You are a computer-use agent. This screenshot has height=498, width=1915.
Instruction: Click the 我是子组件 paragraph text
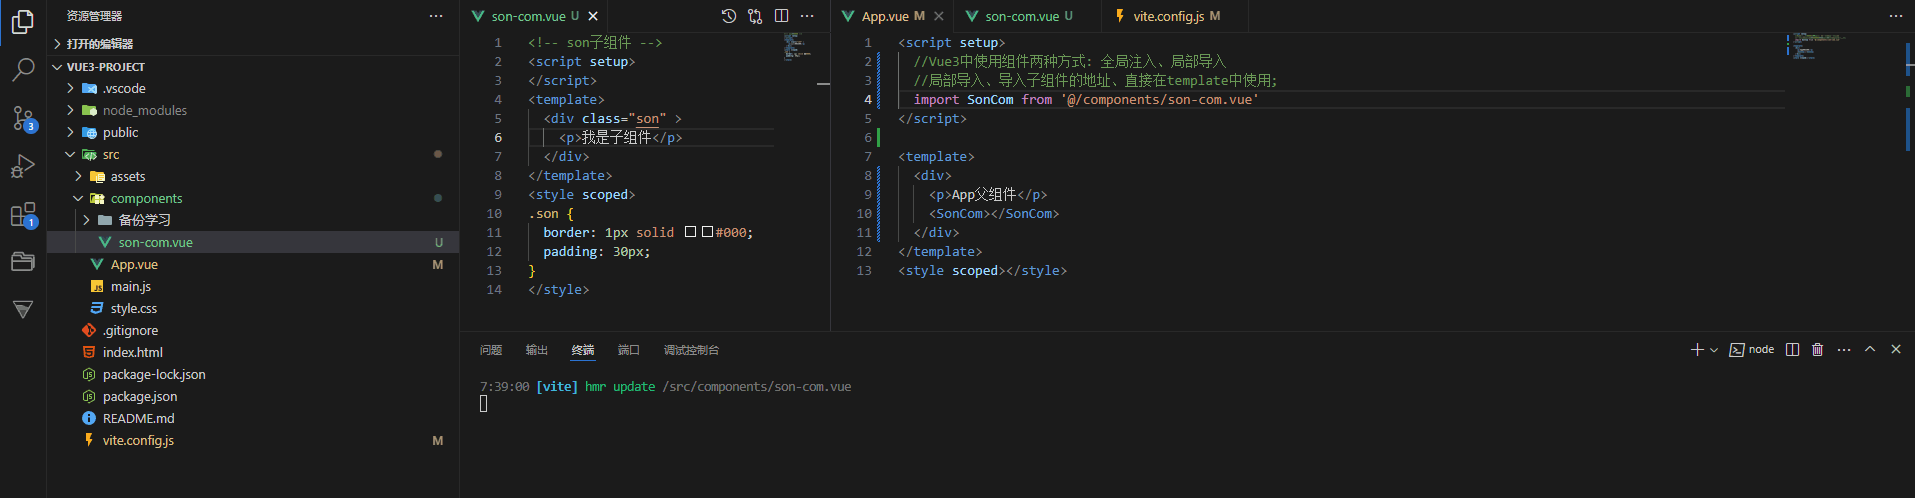[x=617, y=138]
